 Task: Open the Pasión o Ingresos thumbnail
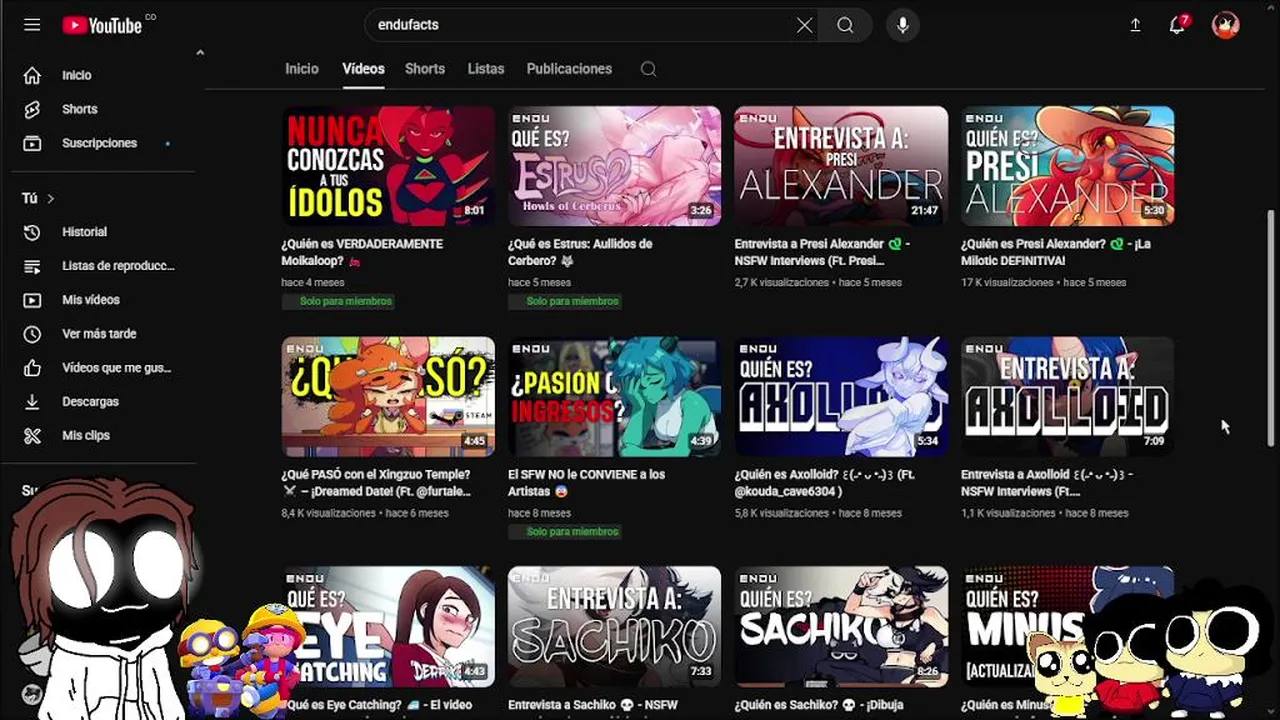[614, 396]
